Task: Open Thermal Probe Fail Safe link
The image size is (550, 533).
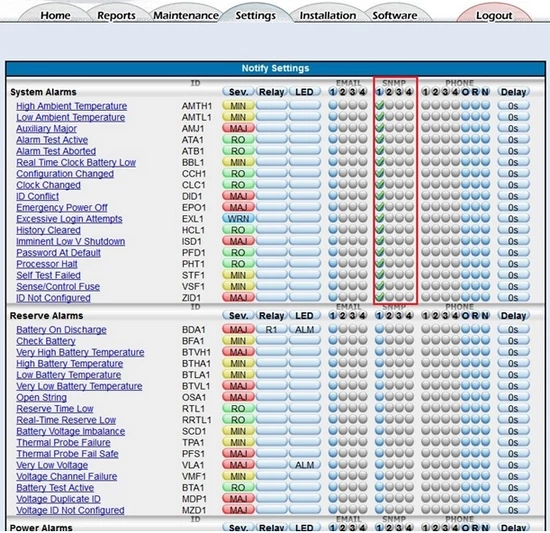Action: [67, 454]
